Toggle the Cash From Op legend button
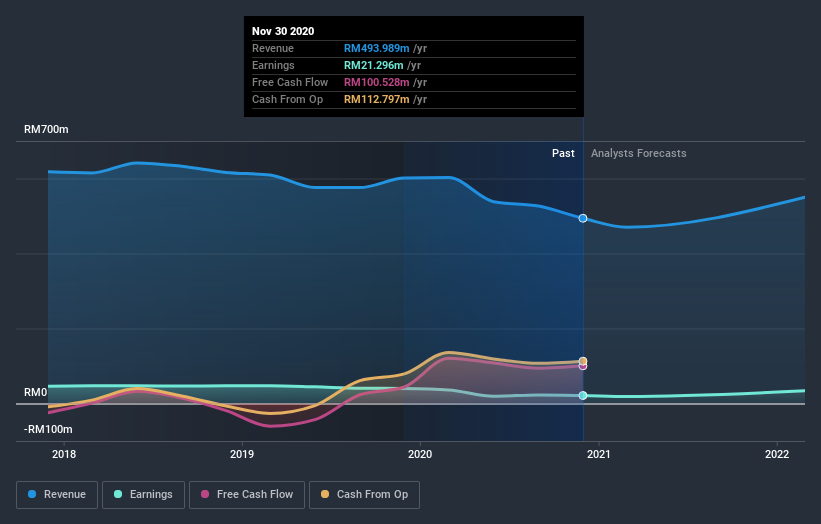 [x=364, y=495]
